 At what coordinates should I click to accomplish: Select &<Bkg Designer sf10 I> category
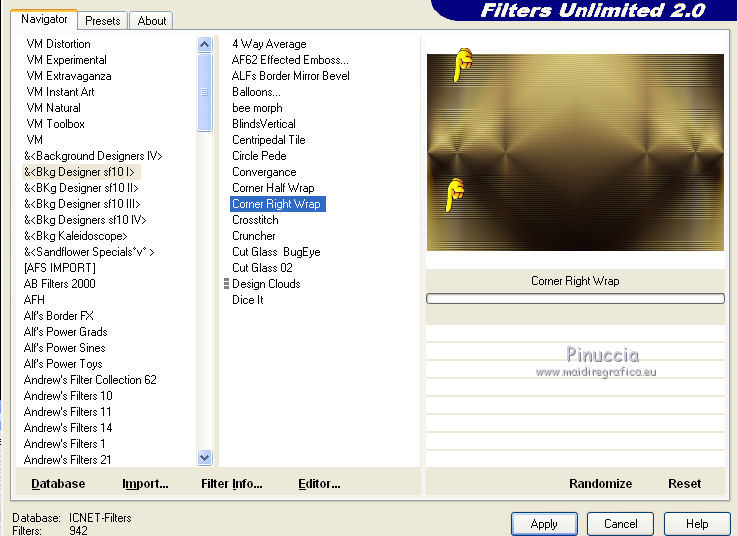pyautogui.click(x=80, y=172)
